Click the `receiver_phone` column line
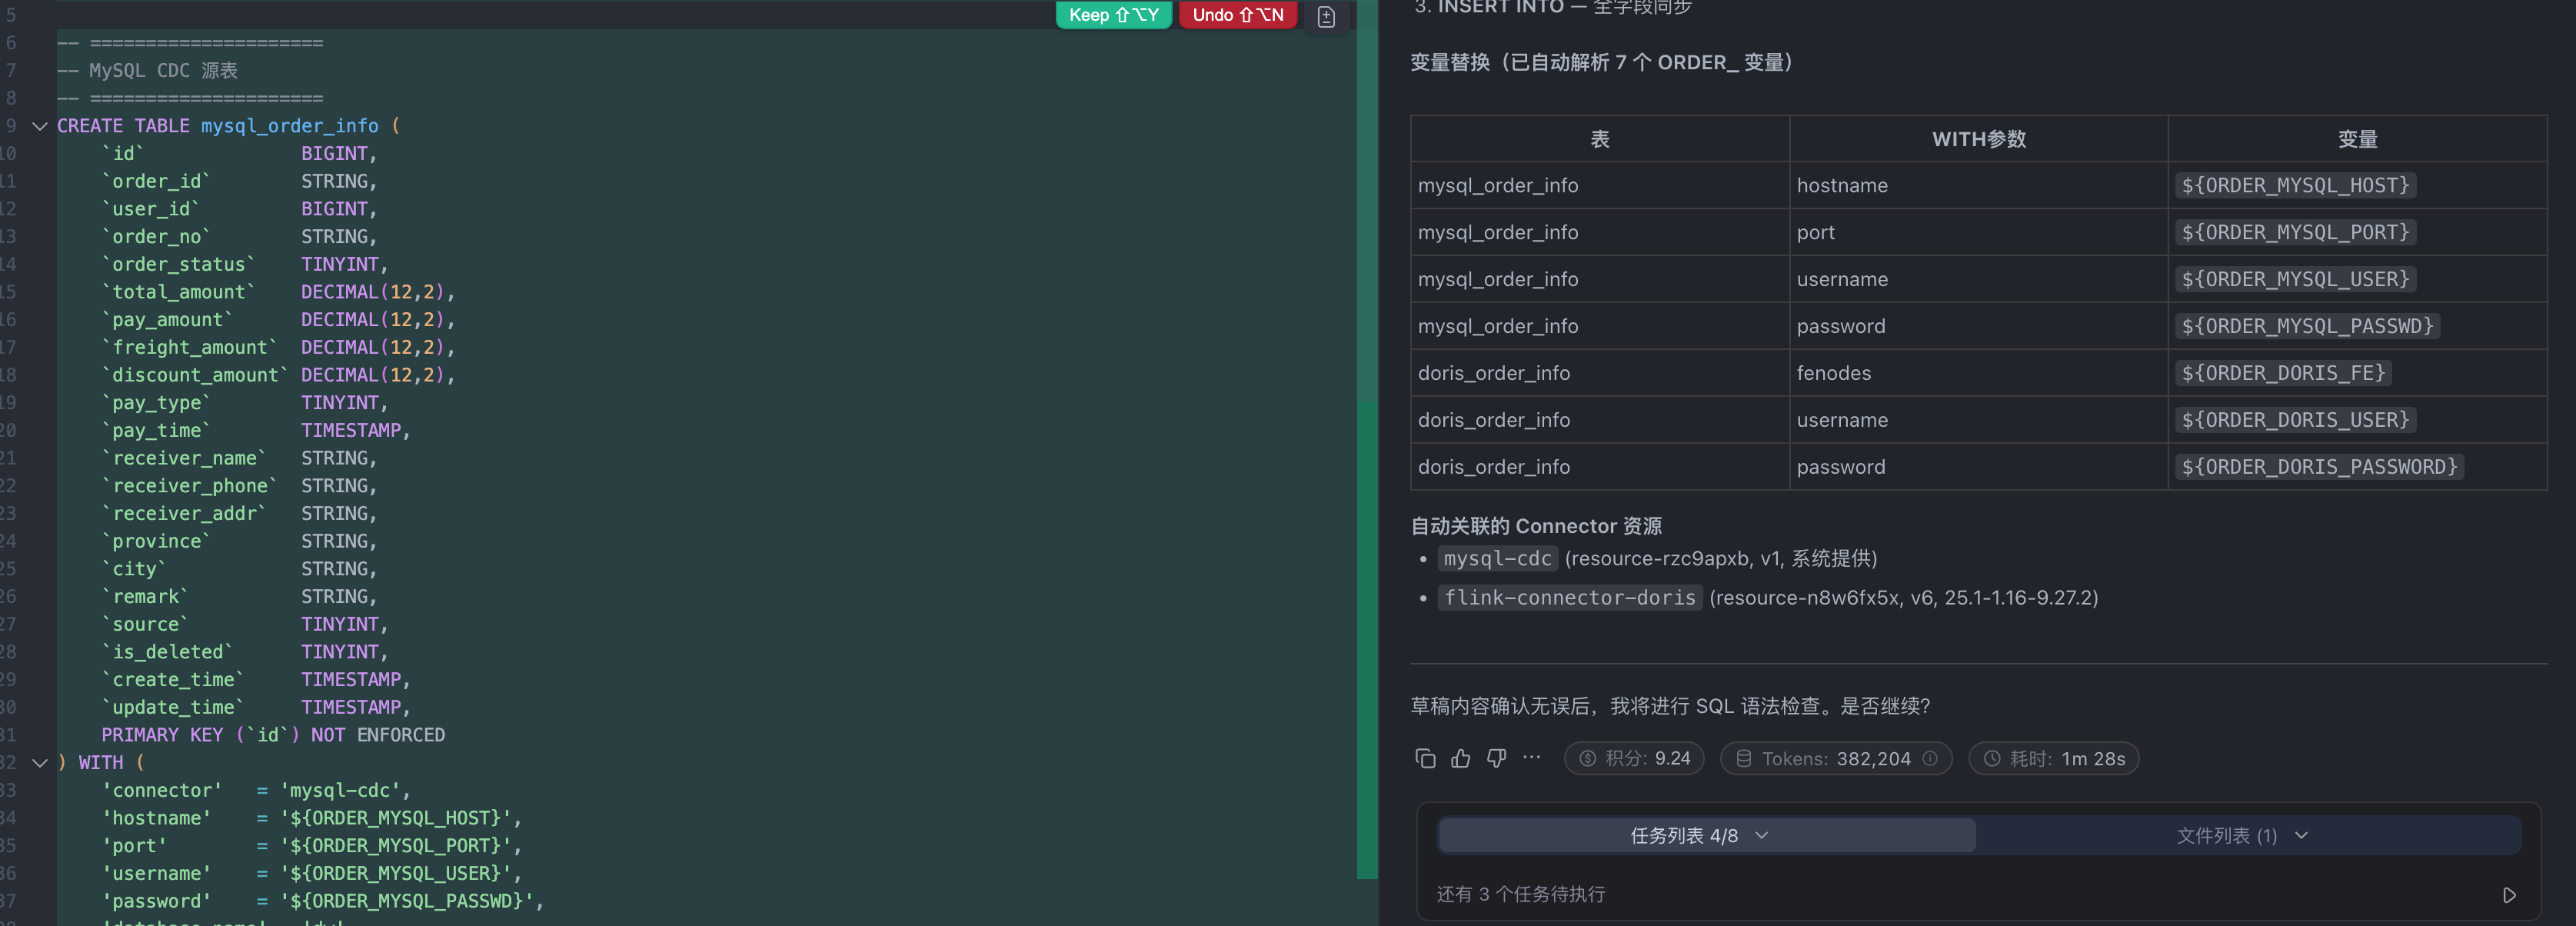The height and width of the screenshot is (926, 2576). (239, 486)
